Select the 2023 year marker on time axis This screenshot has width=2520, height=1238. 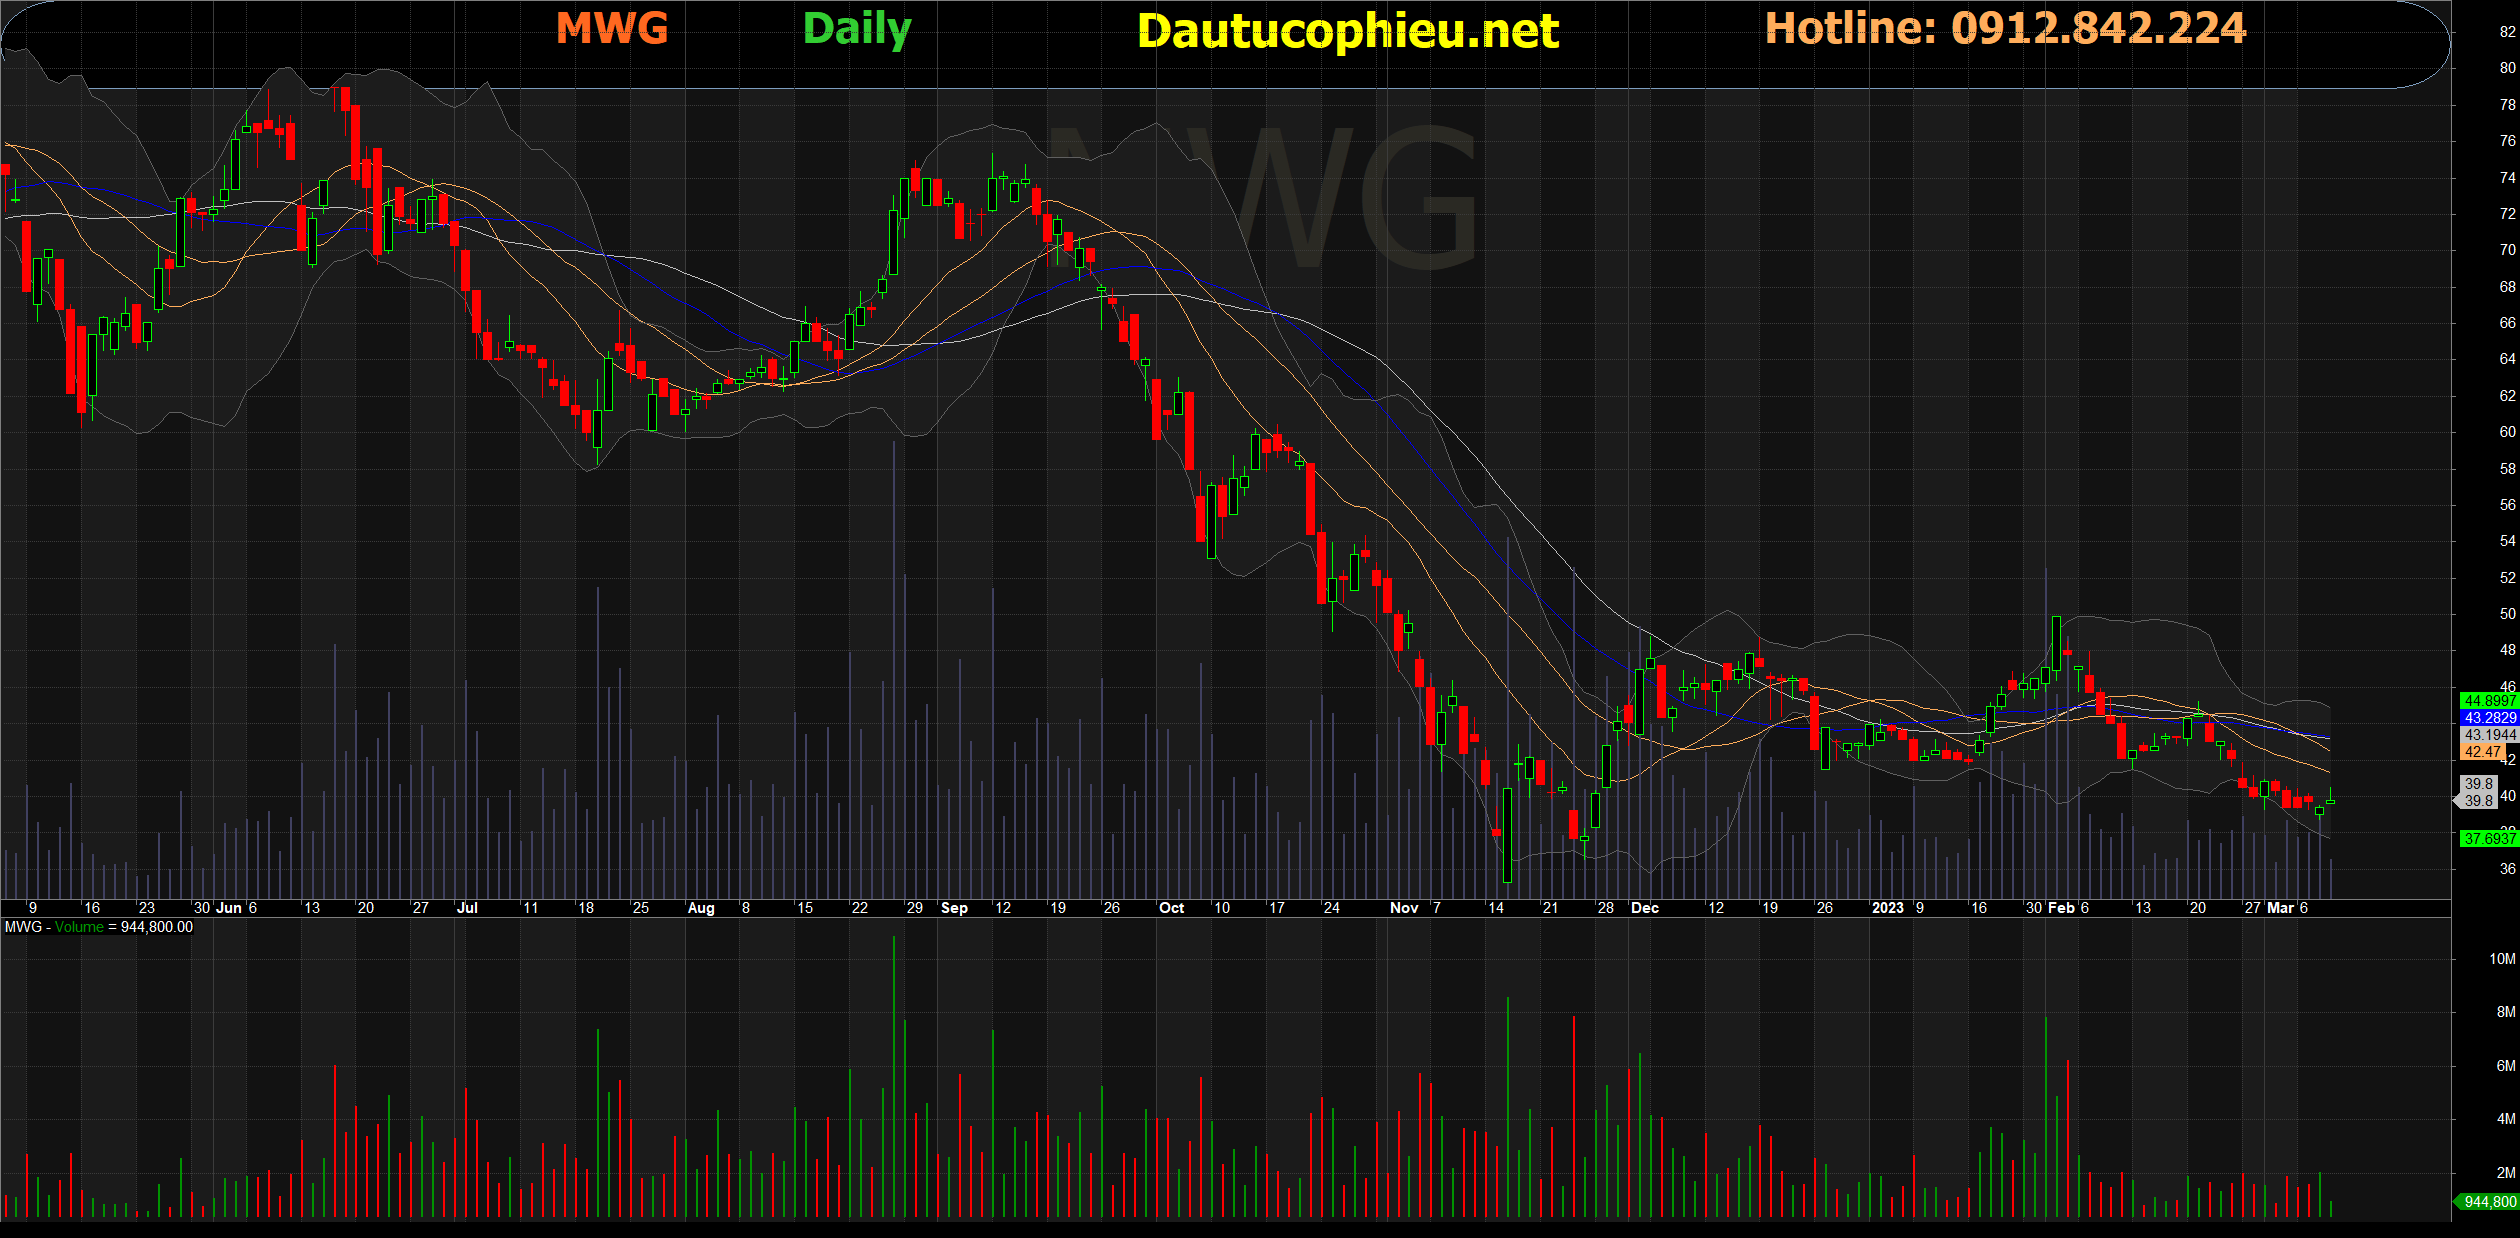[x=1887, y=908]
